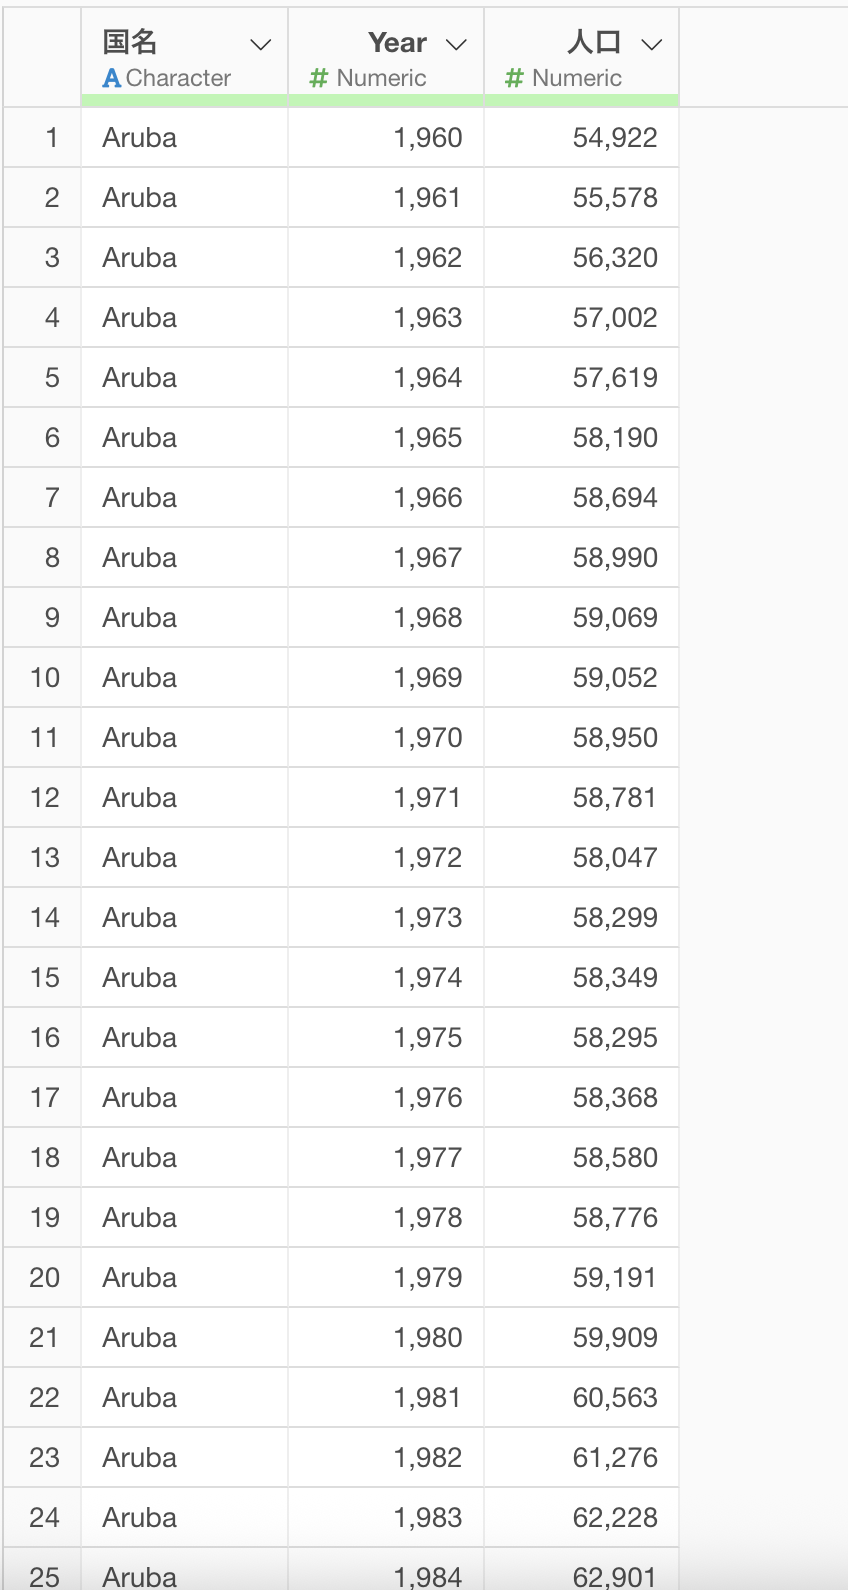The width and height of the screenshot is (848, 1590).
Task: Click the Numeric hash icon under Year
Action: coord(319,78)
